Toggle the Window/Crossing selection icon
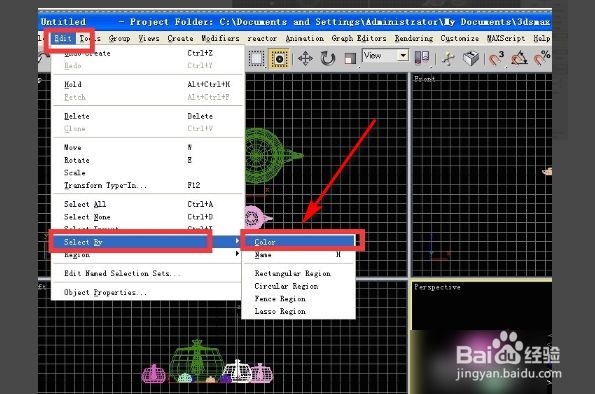595x394 pixels. click(279, 59)
